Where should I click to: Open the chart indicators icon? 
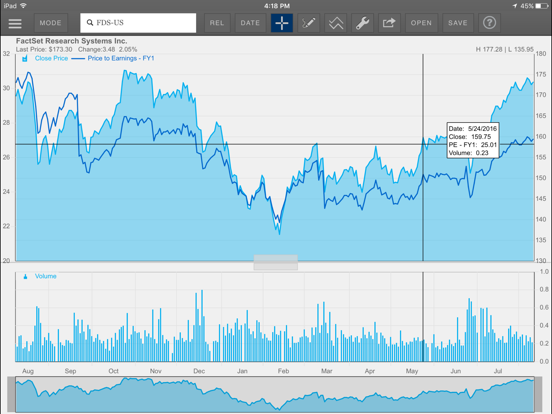pyautogui.click(x=335, y=23)
